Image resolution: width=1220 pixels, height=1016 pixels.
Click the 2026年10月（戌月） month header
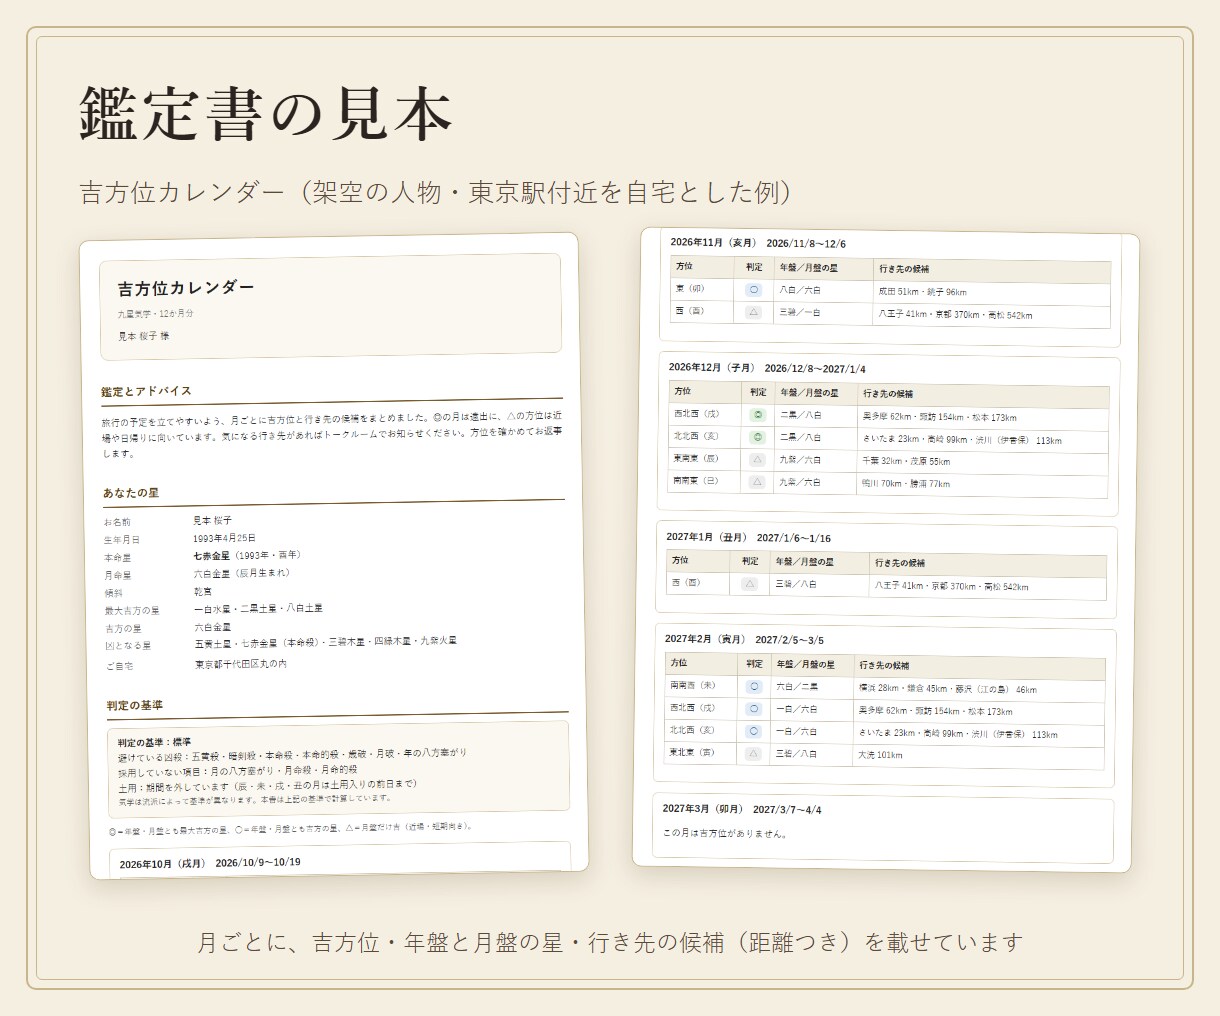click(x=210, y=863)
